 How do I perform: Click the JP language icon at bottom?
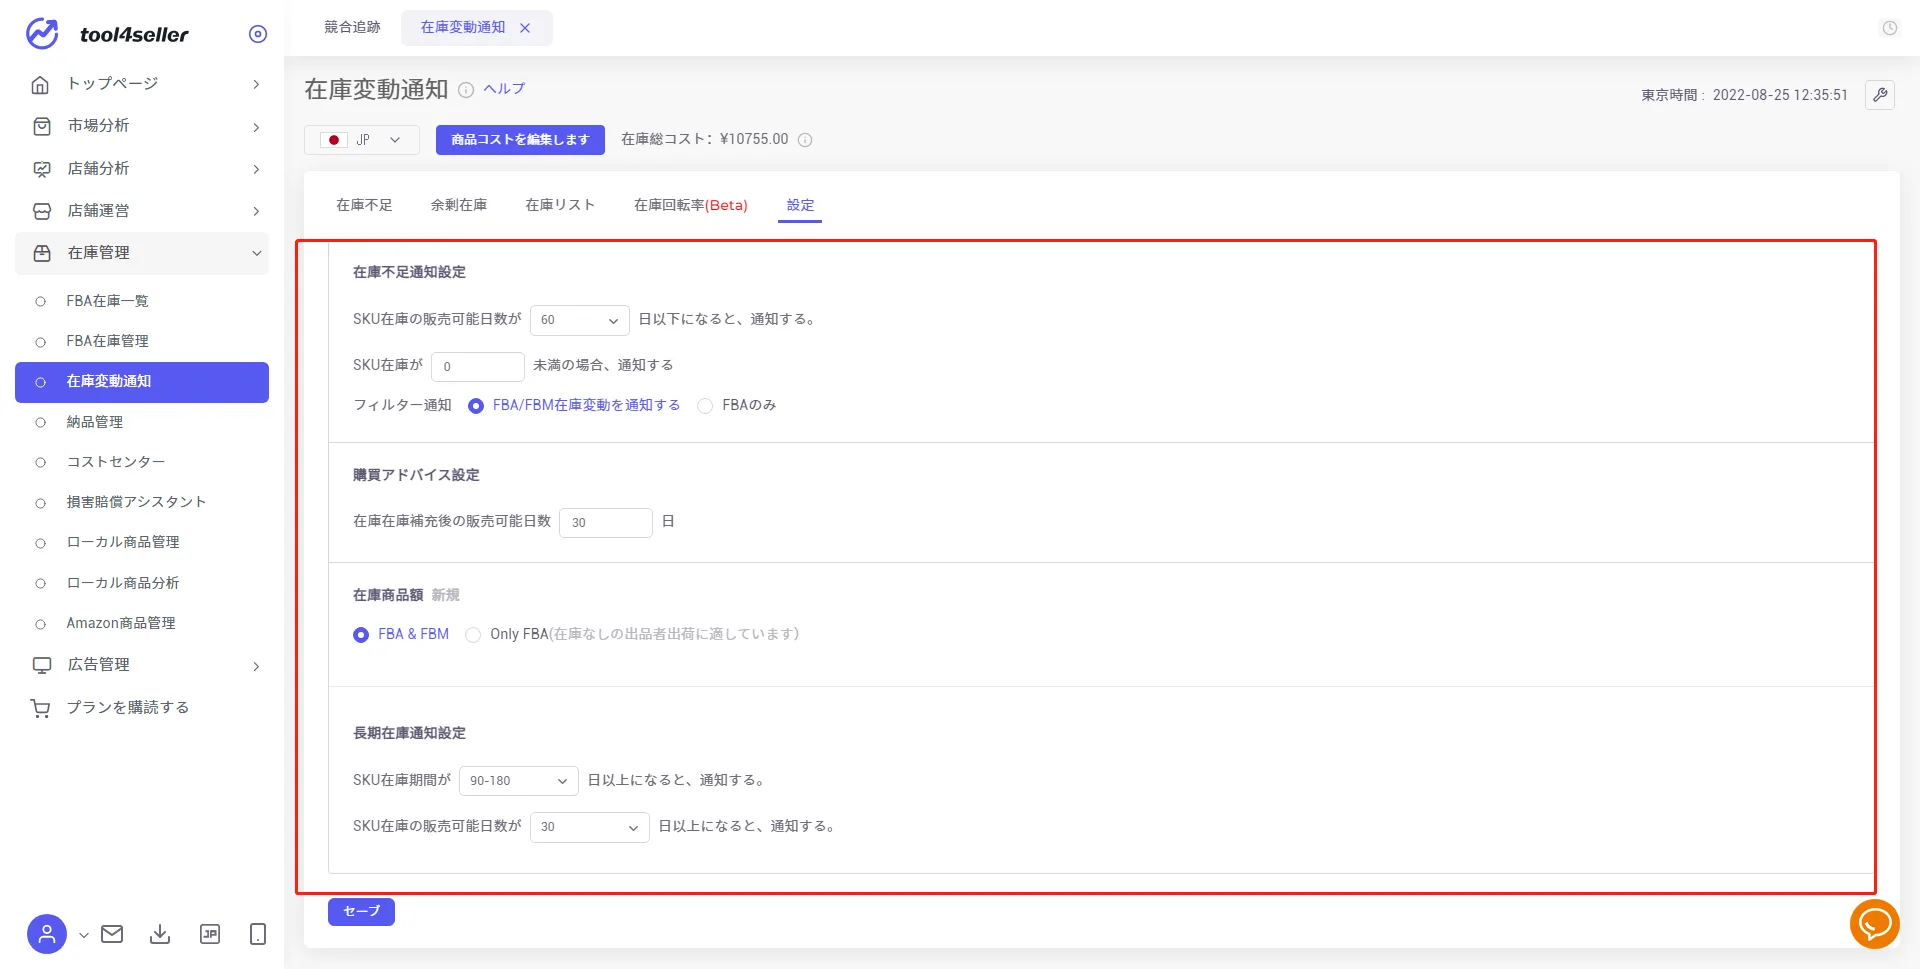pyautogui.click(x=210, y=934)
